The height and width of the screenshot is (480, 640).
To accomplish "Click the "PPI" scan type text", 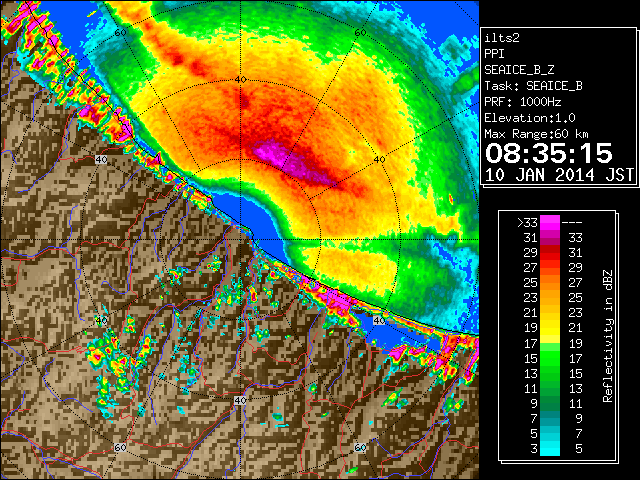I will pos(494,54).
